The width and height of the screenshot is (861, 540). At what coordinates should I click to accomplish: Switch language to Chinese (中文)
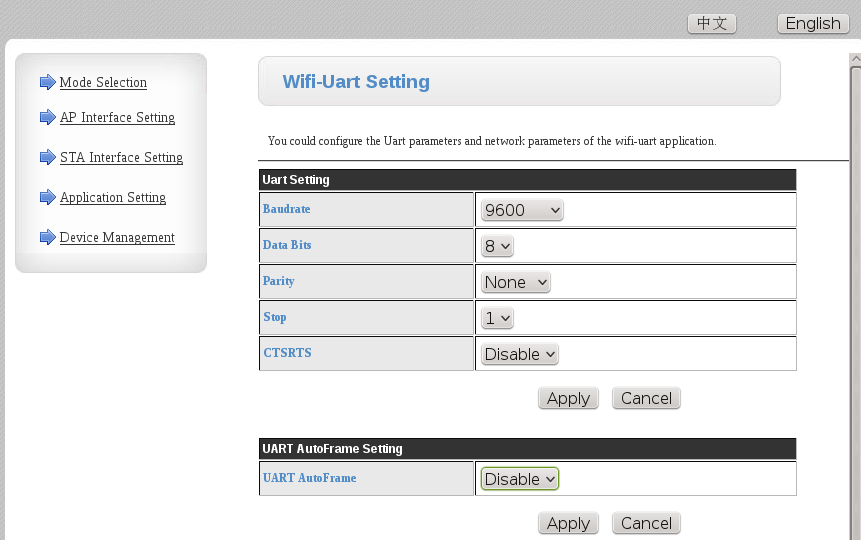pos(712,24)
